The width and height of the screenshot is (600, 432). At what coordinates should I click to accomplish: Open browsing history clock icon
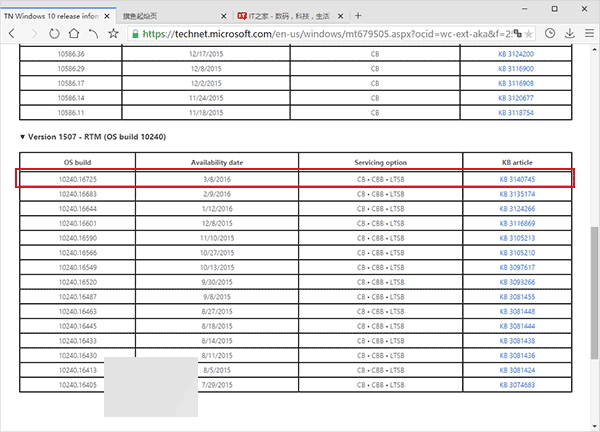click(x=550, y=34)
